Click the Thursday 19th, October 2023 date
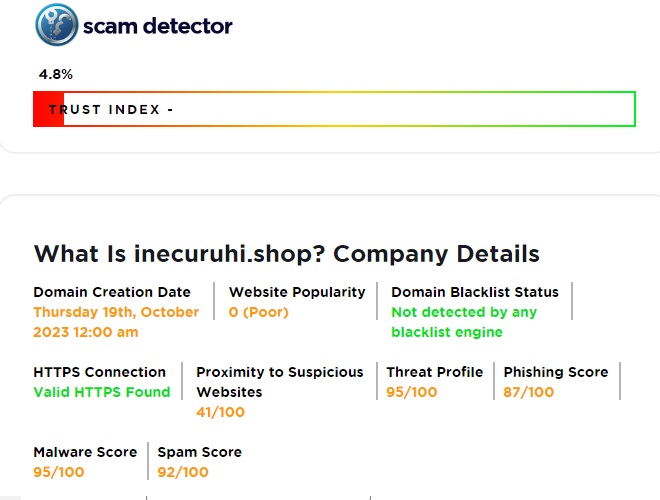660x500 pixels. pos(116,322)
